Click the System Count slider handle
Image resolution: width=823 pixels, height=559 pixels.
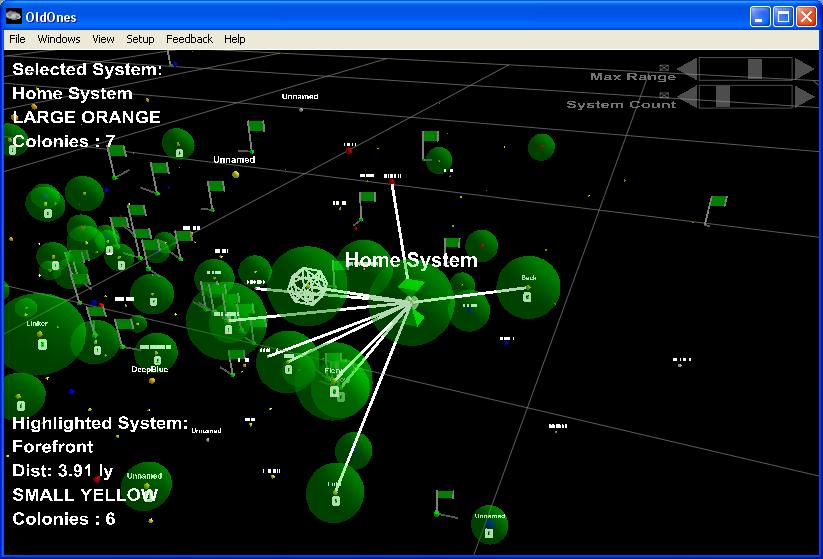click(x=721, y=96)
